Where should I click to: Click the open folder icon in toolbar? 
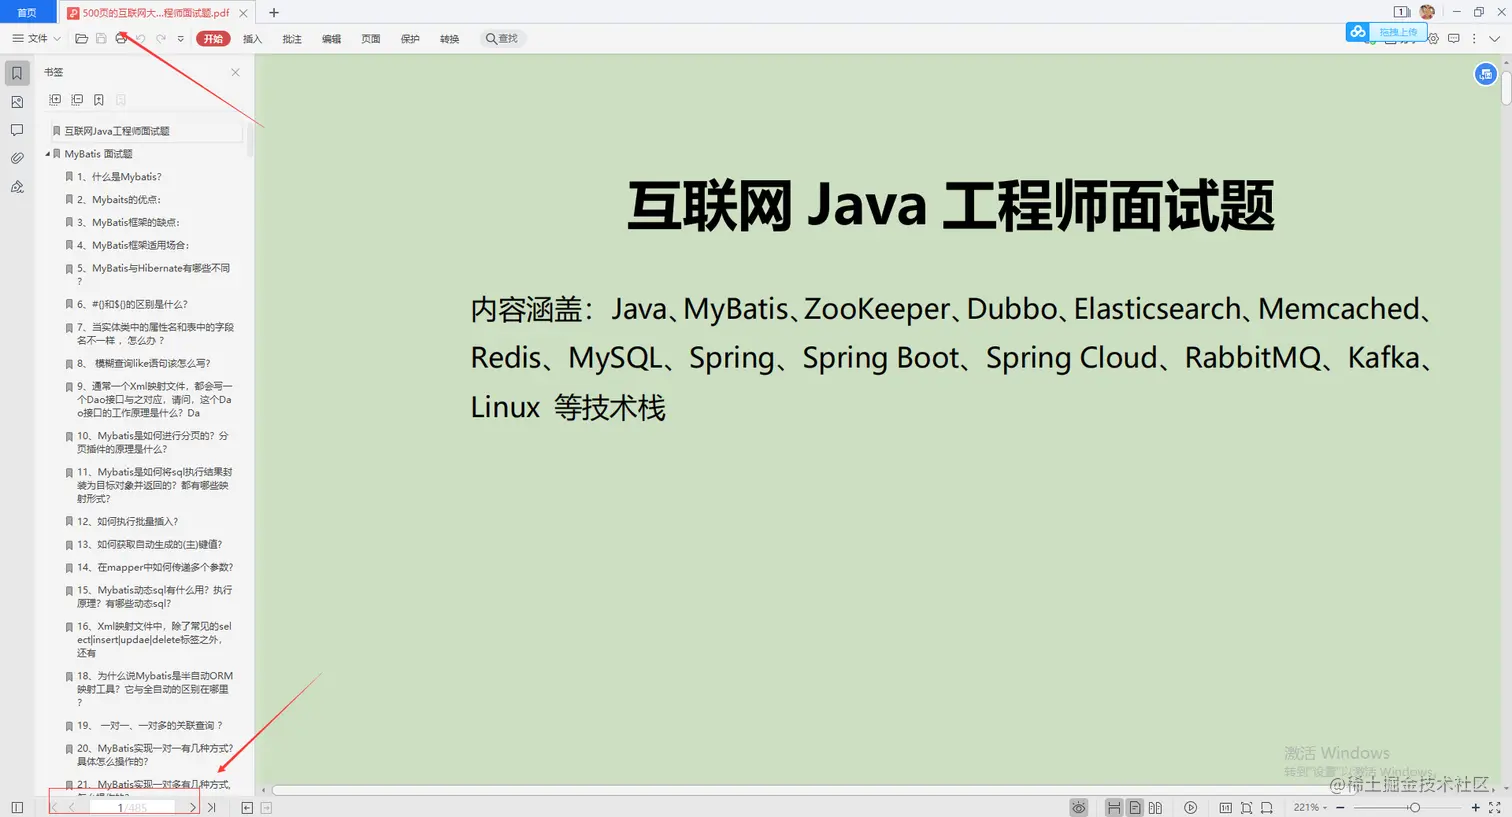(x=82, y=39)
